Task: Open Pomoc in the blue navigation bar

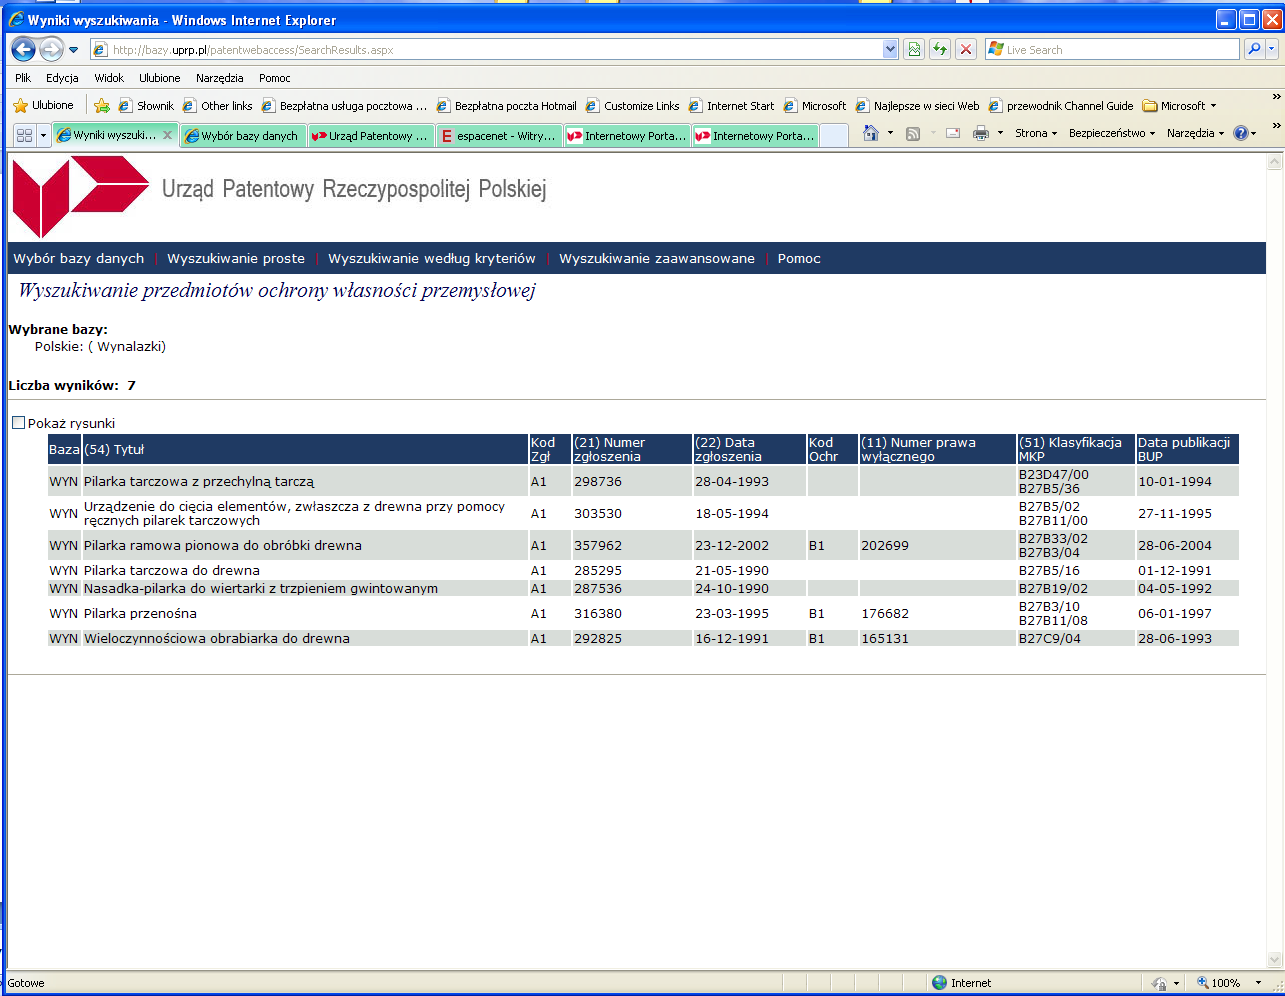Action: click(x=799, y=258)
